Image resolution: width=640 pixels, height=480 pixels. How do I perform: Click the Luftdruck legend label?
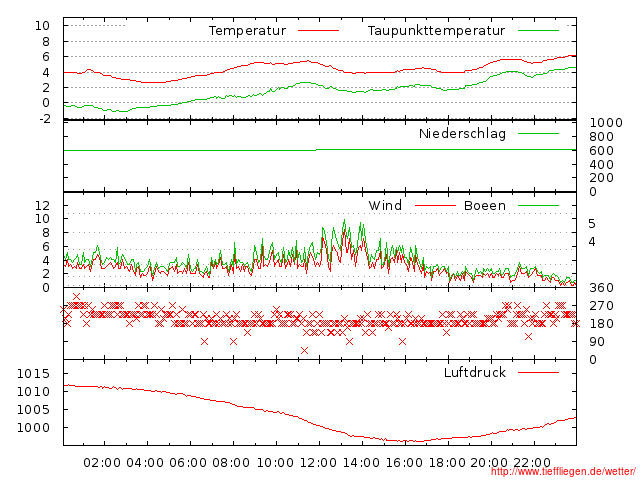coord(475,372)
